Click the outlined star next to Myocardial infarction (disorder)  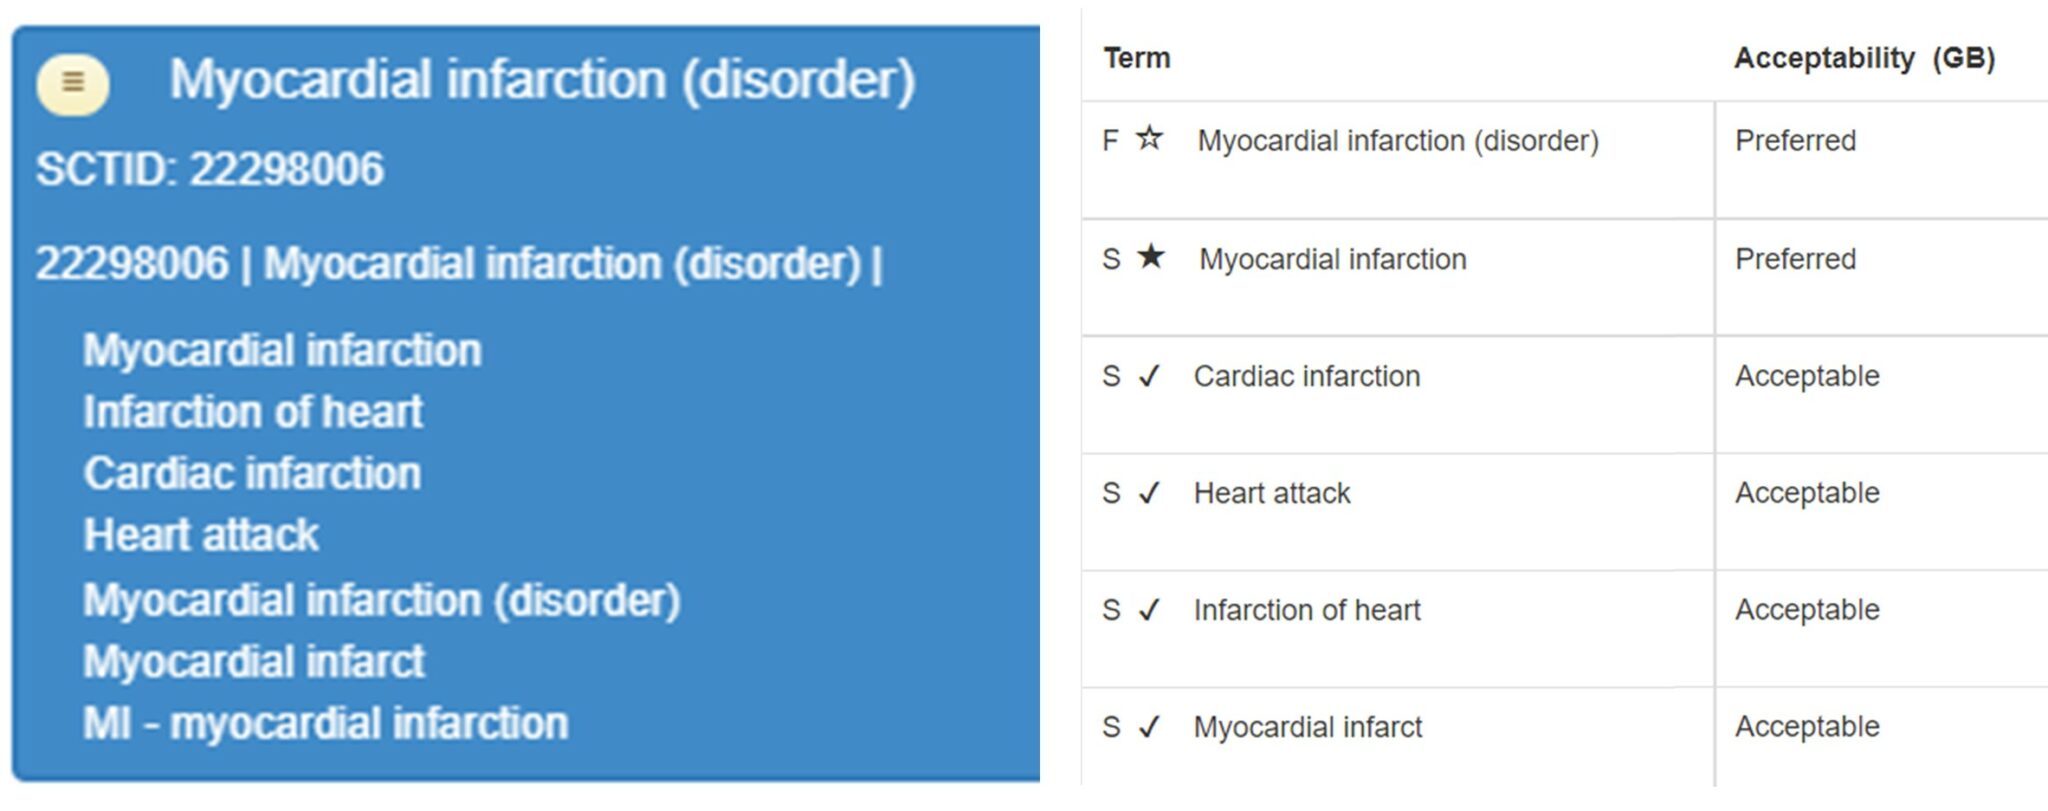(1148, 140)
